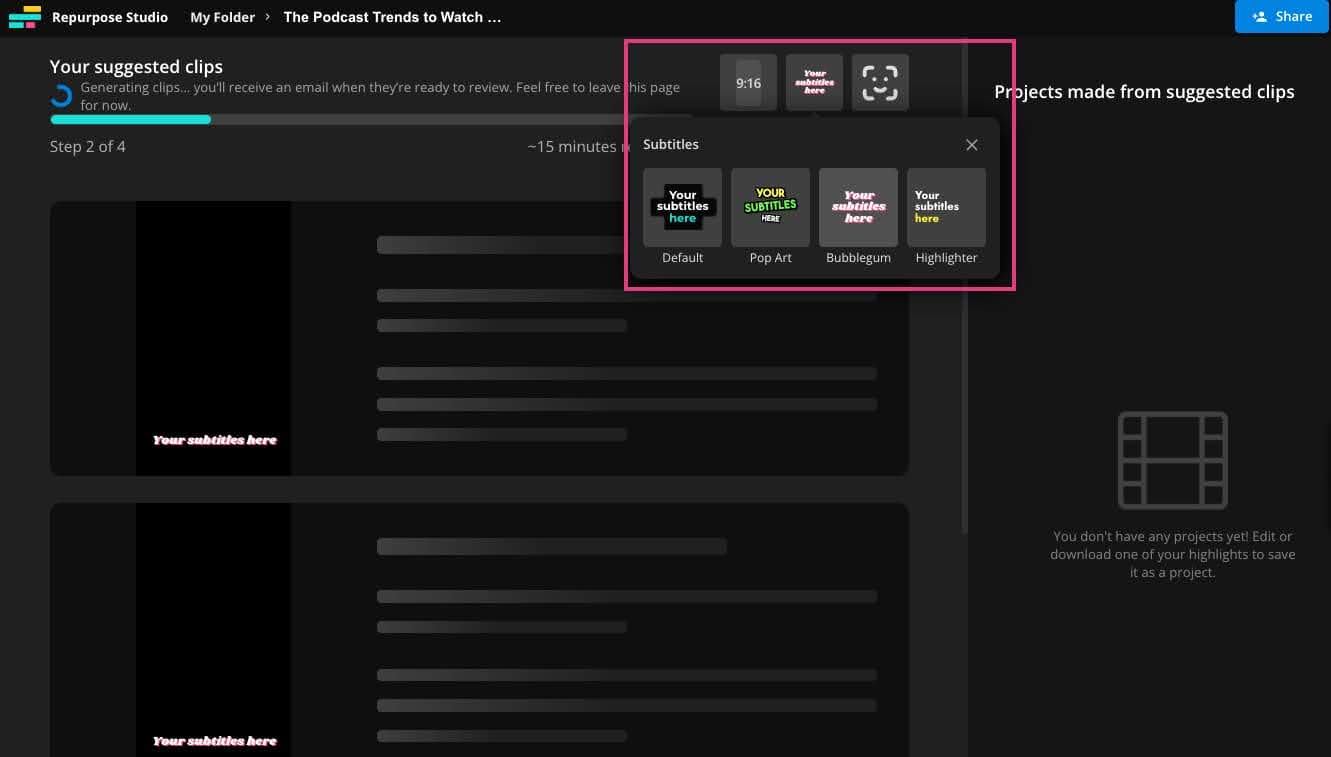The width and height of the screenshot is (1331, 757).
Task: Click the loading spinner icon
Action: 61,96
